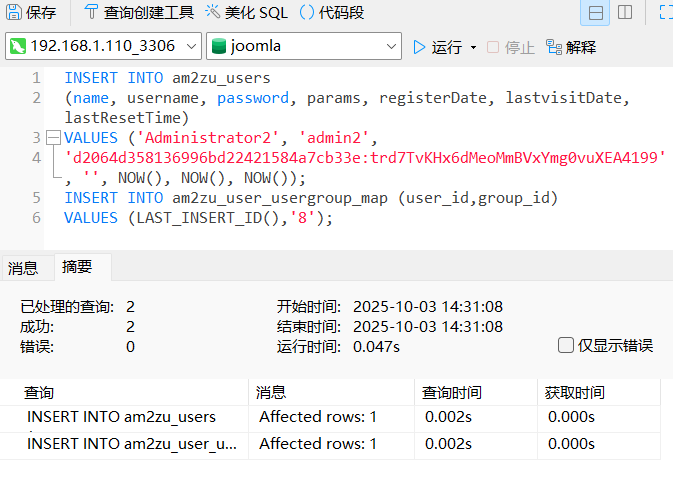673x491 pixels.
Task: Click the 消息 column header in results
Action: [271, 393]
